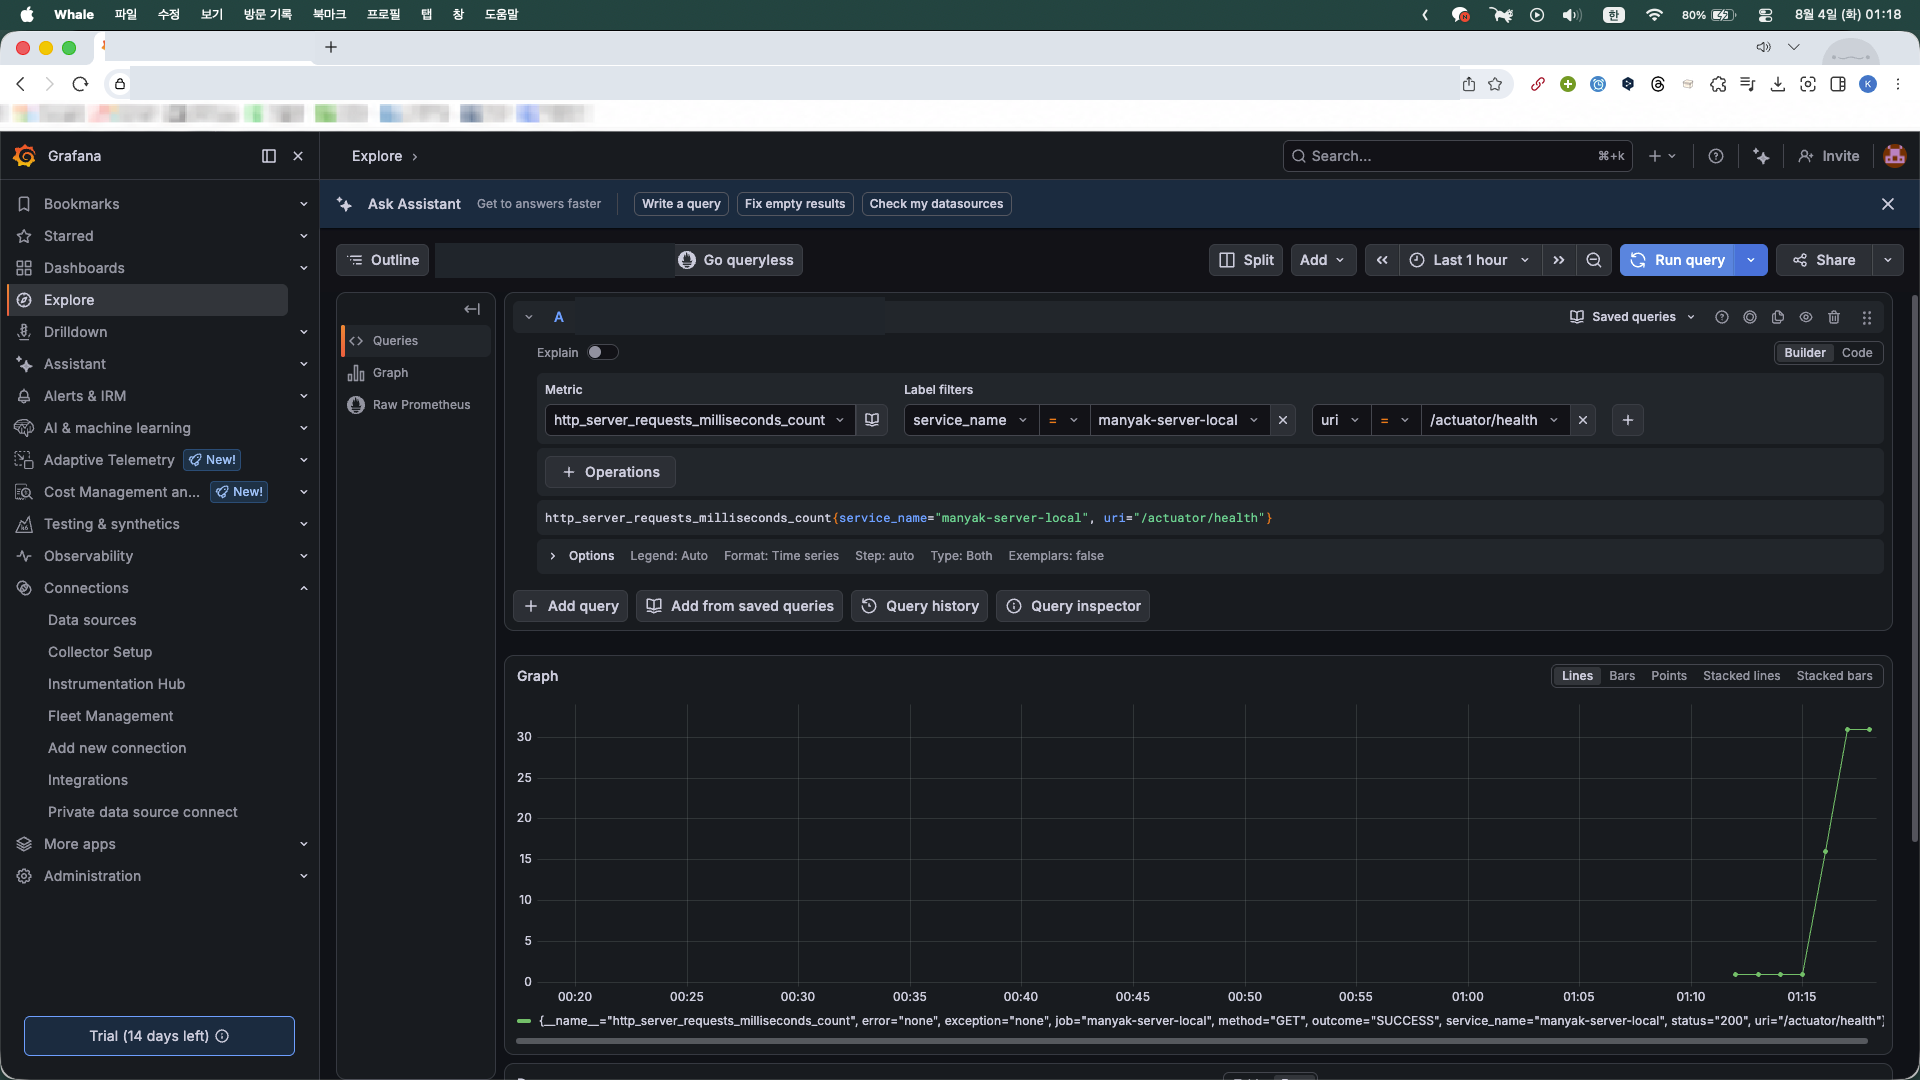1920x1080 pixels.
Task: Click the query A circular ring icon
Action: pos(1750,317)
